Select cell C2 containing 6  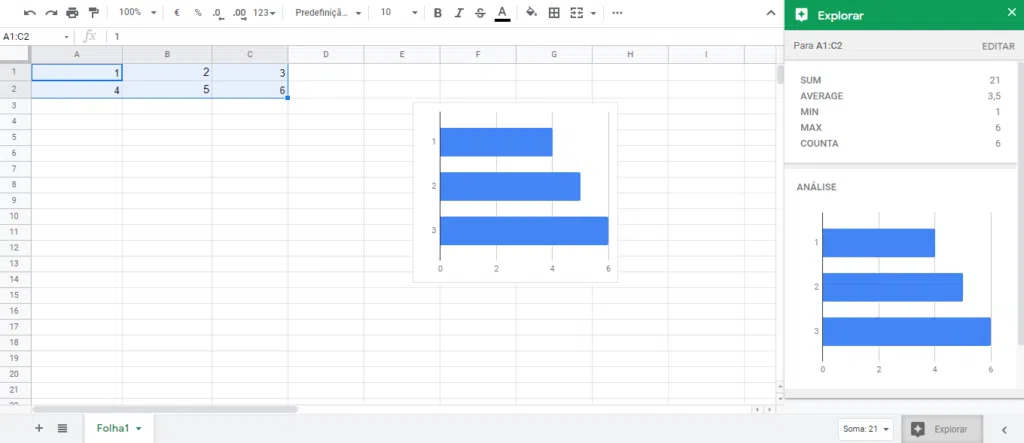click(x=249, y=90)
